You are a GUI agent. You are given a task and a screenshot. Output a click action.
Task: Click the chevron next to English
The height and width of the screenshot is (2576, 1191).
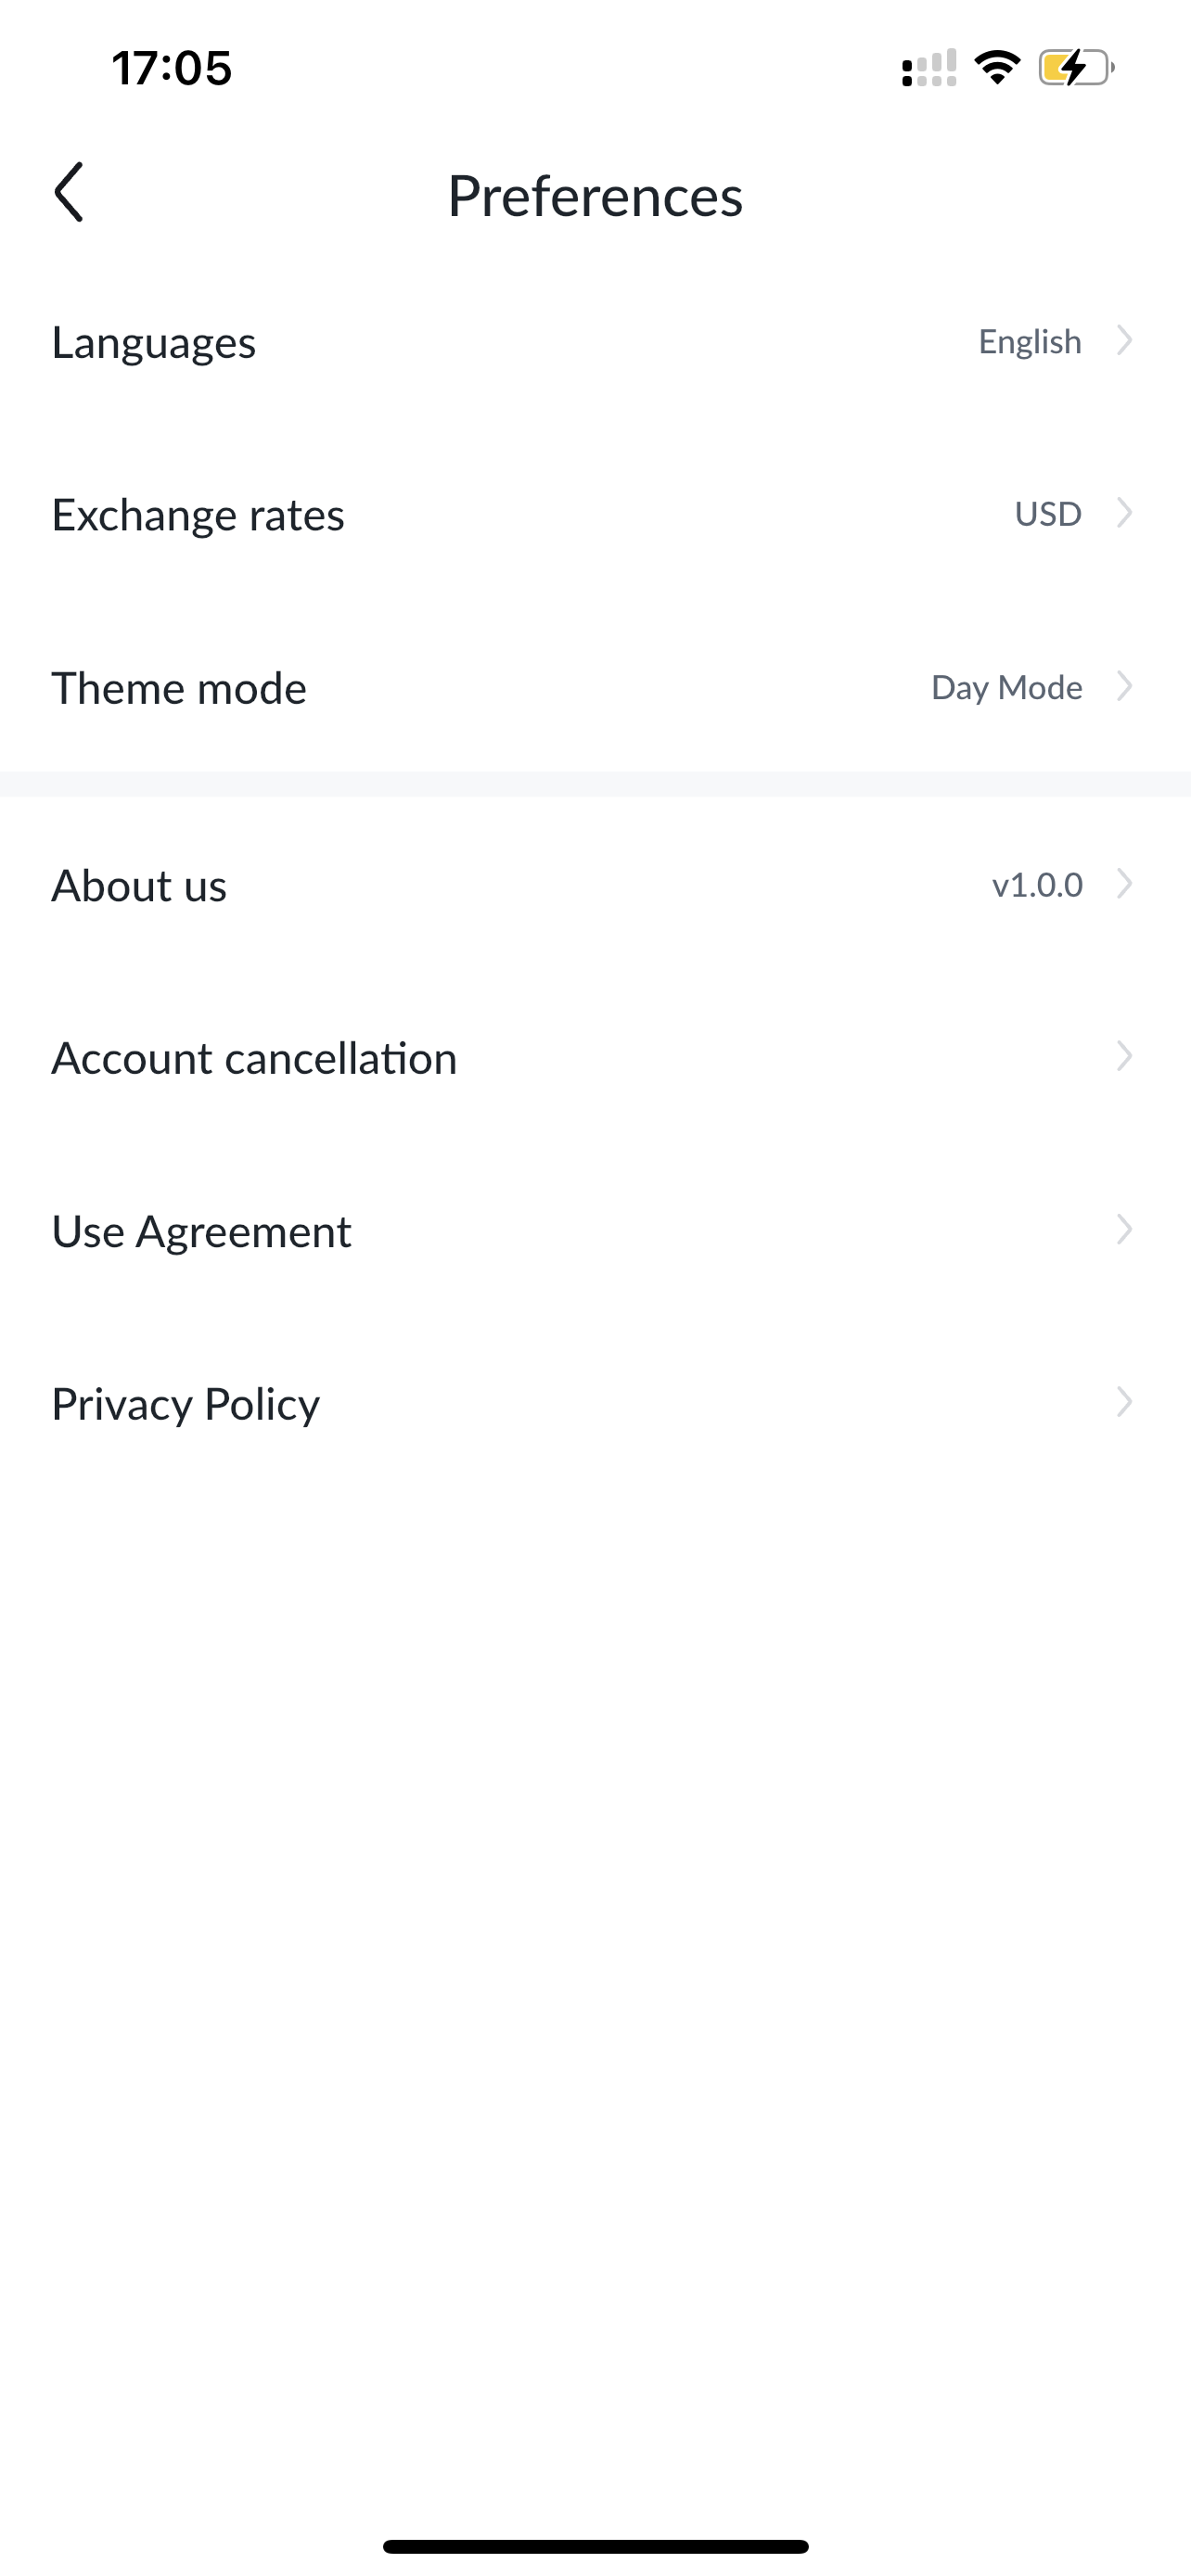click(x=1125, y=340)
